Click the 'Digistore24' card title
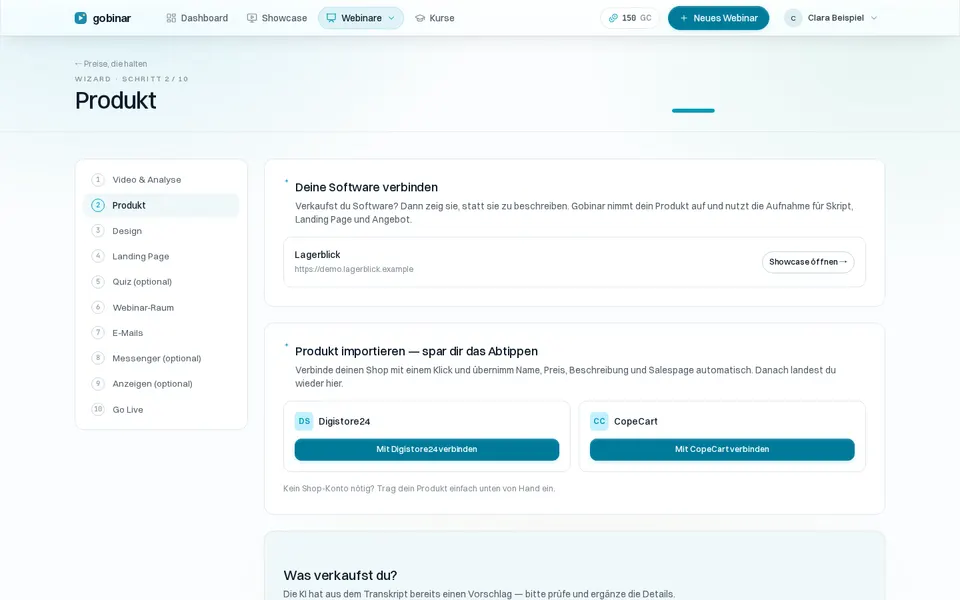The width and height of the screenshot is (960, 600). pos(344,421)
